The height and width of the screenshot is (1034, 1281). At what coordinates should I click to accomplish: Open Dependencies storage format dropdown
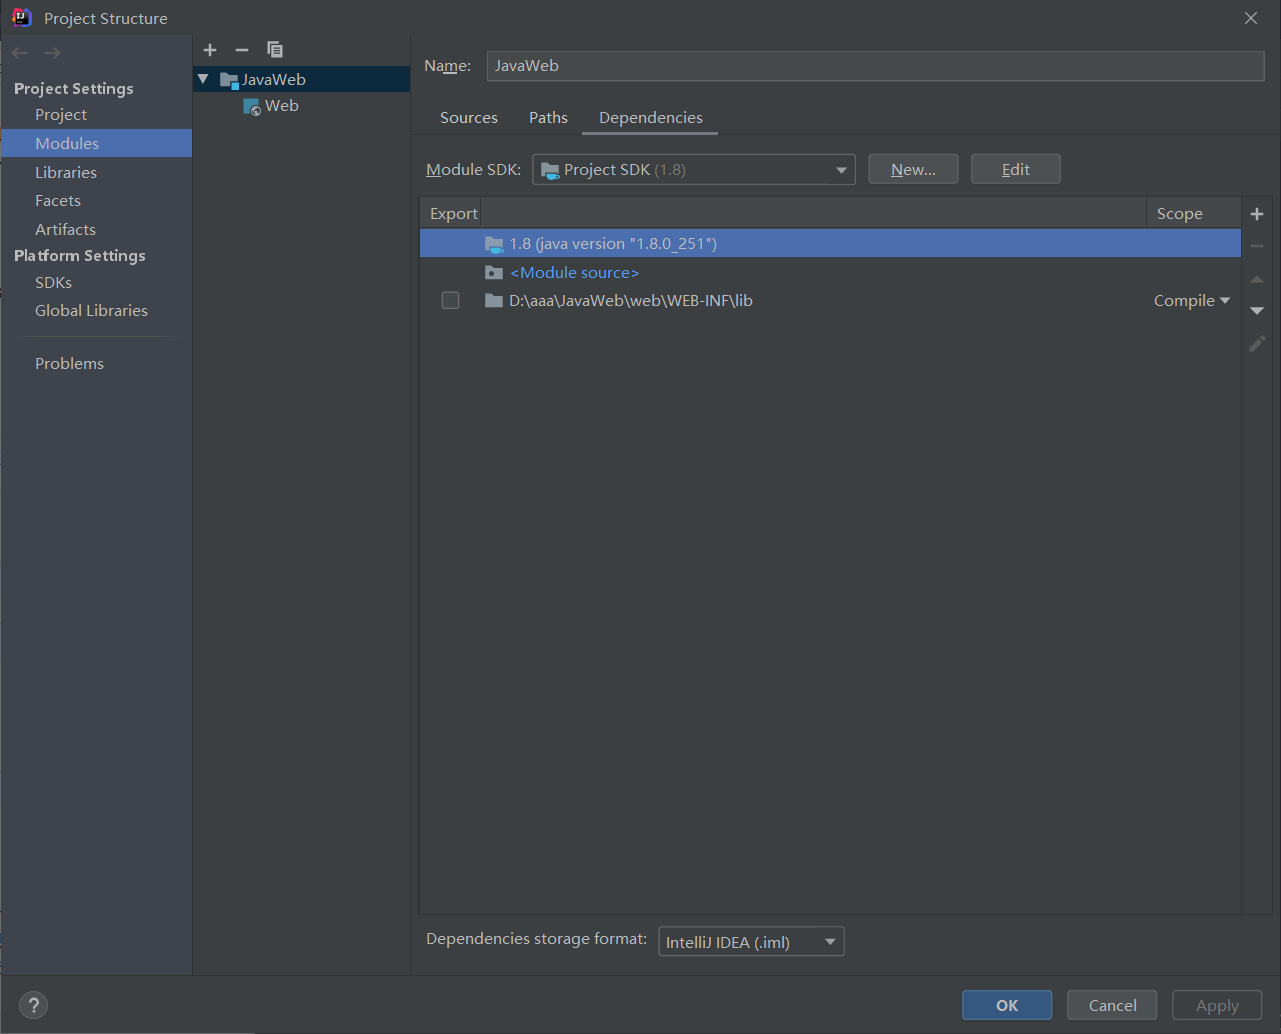tap(751, 942)
